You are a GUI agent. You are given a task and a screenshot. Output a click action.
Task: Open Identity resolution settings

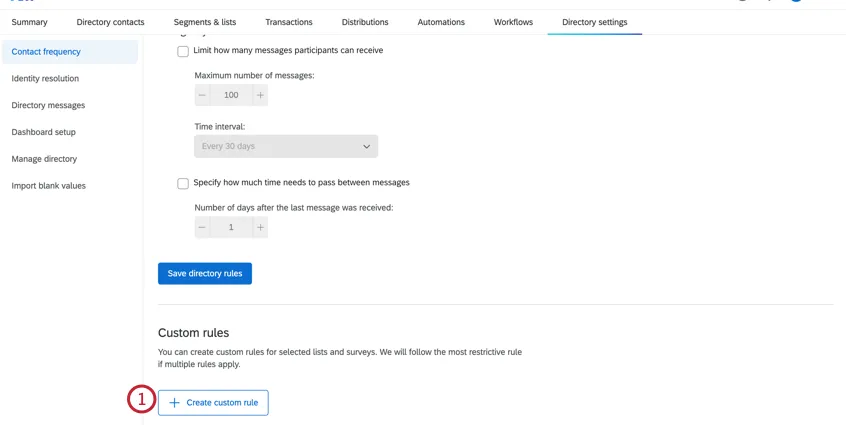pos(45,79)
